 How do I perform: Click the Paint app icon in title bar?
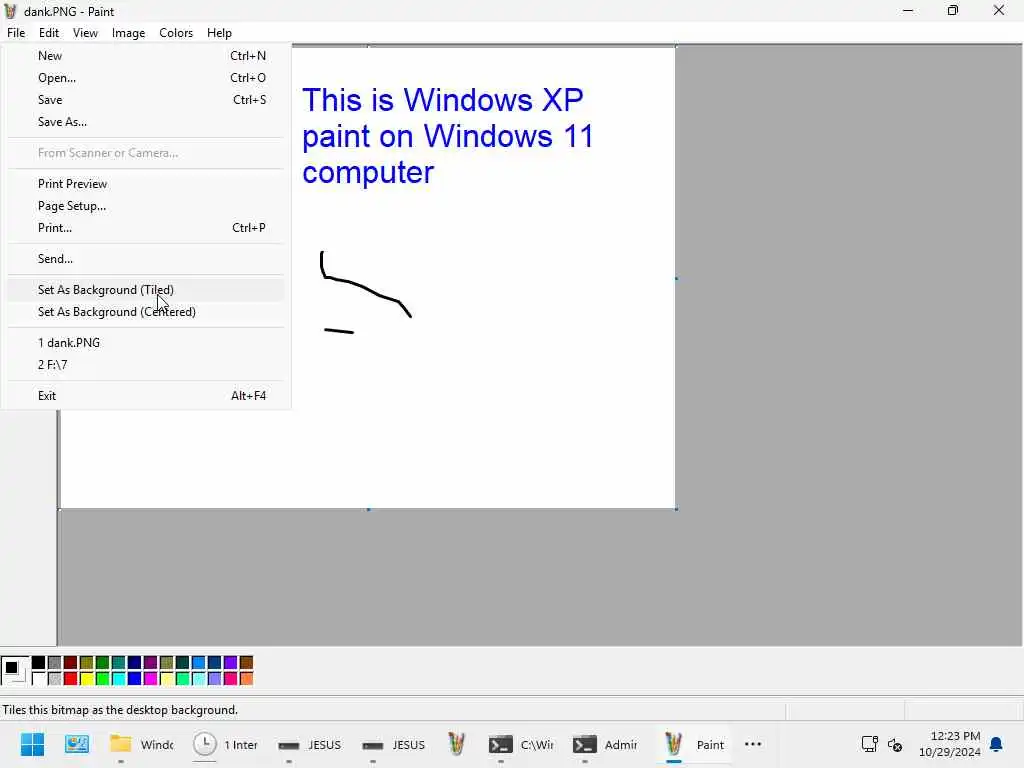[10, 11]
